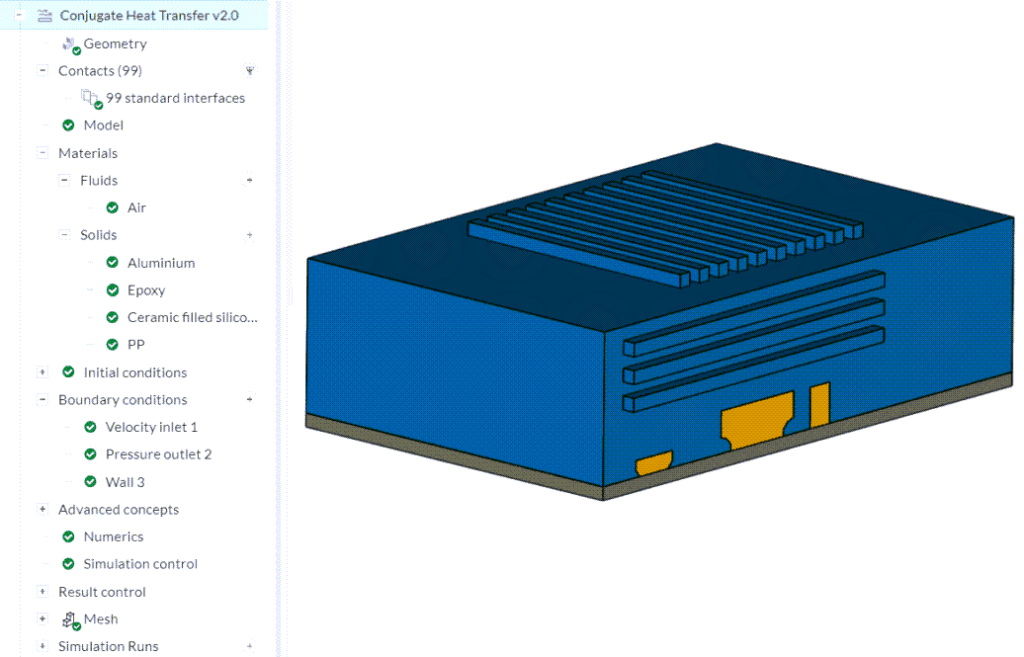Start a run via the Simulation Runs plus button
Screen dimensions: 1024x657
(250, 646)
